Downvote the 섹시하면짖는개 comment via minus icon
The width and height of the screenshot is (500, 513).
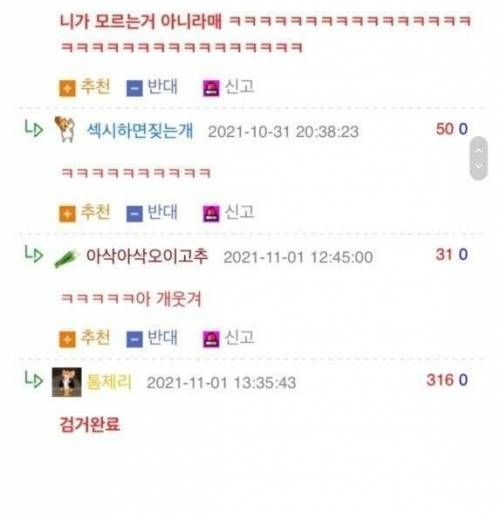135,214
